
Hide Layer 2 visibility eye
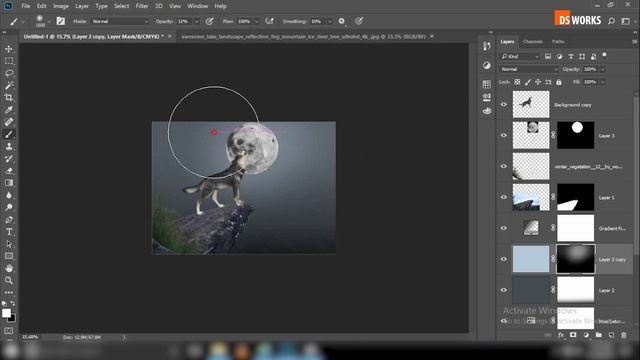[x=504, y=290]
